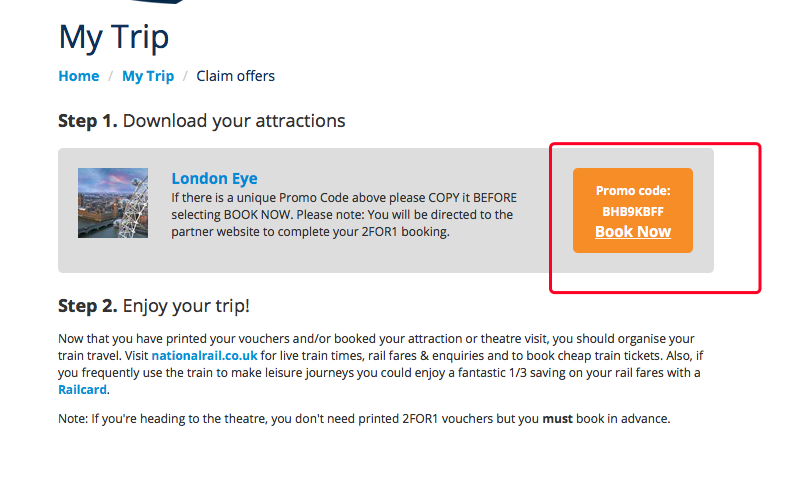
Task: Click the BHB9KBFF promo code text
Action: (633, 211)
